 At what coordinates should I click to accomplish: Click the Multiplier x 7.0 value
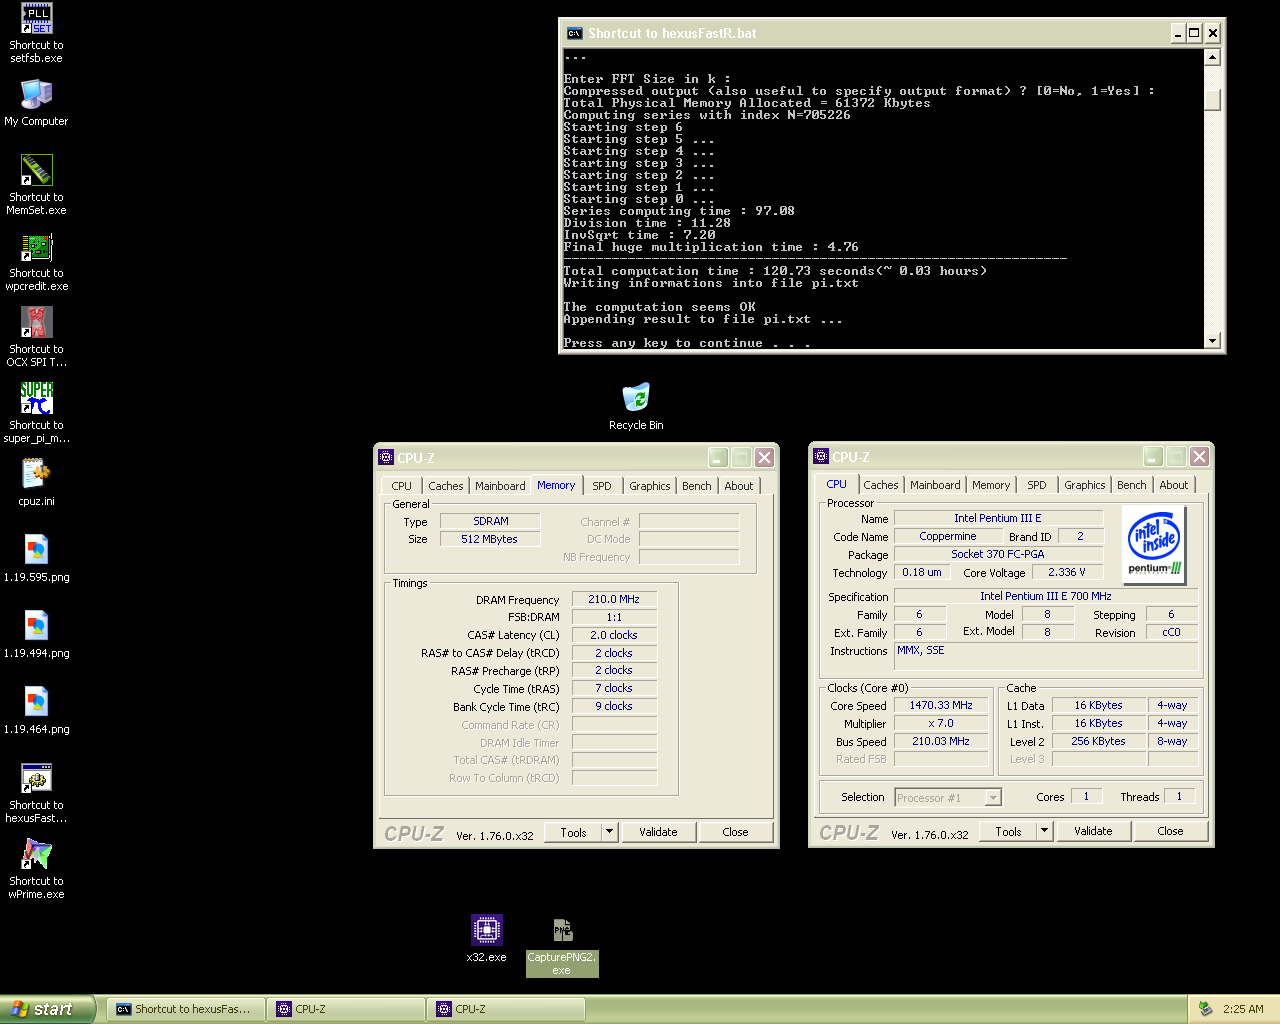pyautogui.click(x=941, y=723)
